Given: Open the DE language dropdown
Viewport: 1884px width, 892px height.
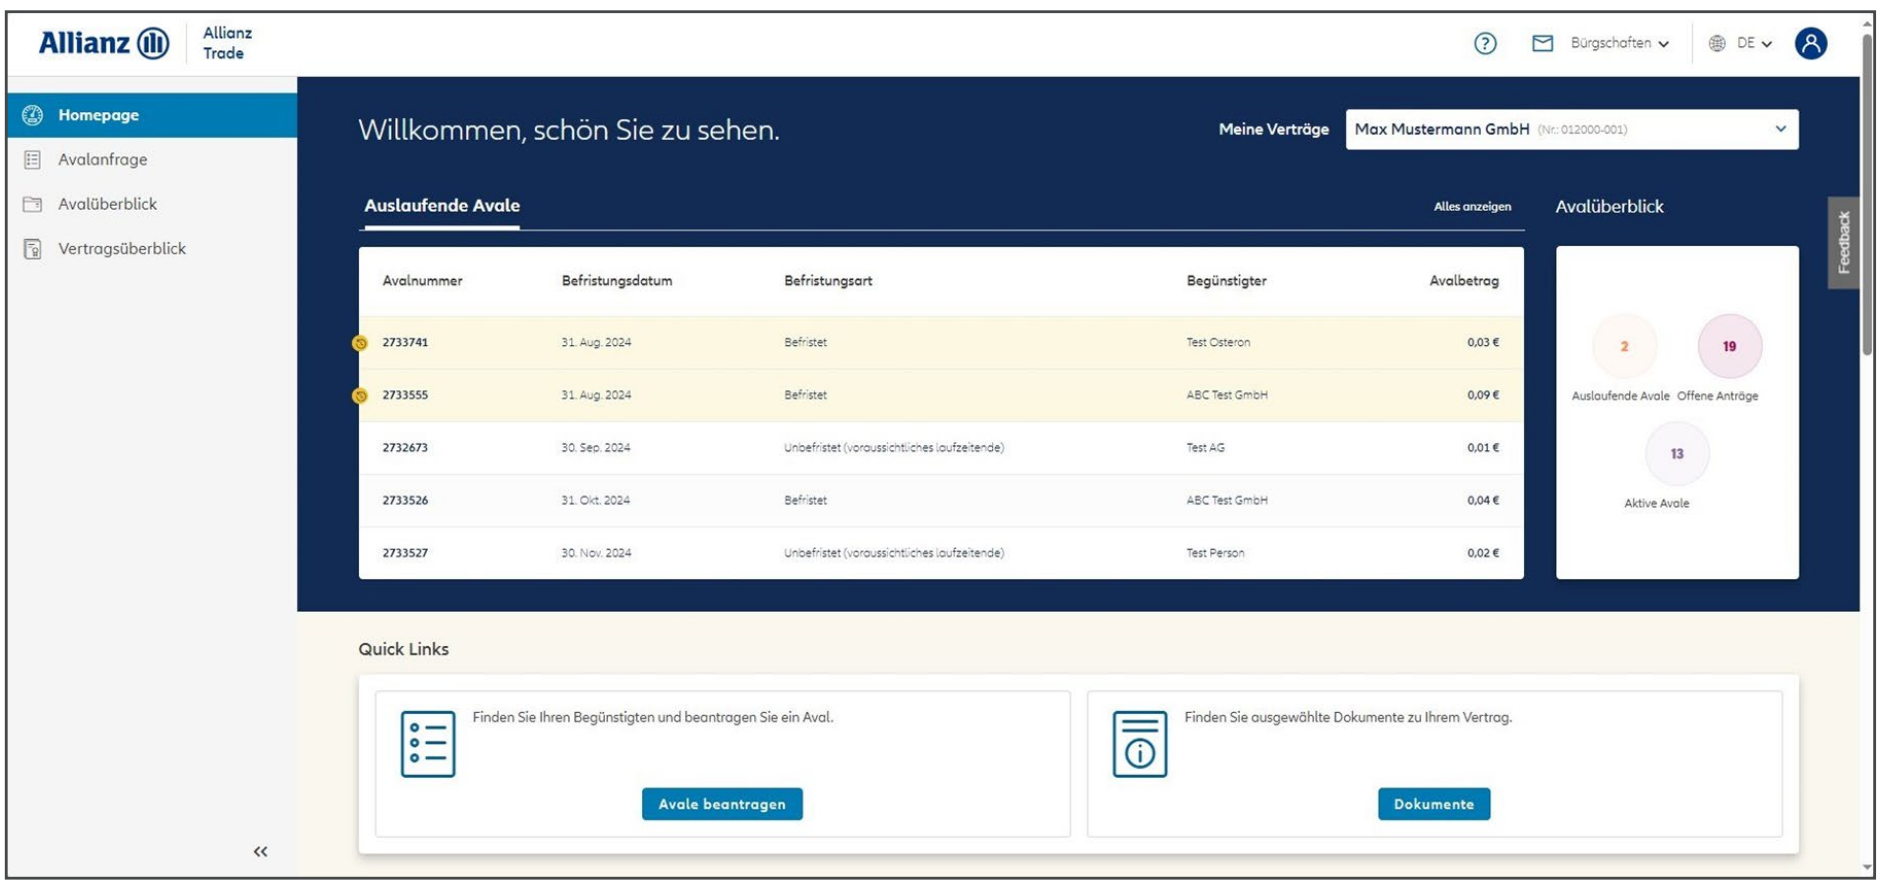Looking at the screenshot, I should click(1754, 43).
